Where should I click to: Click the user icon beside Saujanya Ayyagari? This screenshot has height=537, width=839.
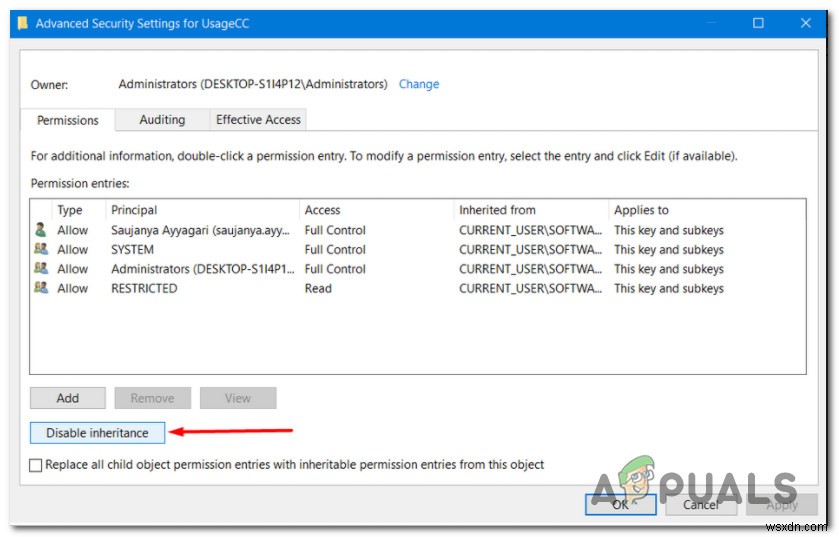pyautogui.click(x=41, y=230)
